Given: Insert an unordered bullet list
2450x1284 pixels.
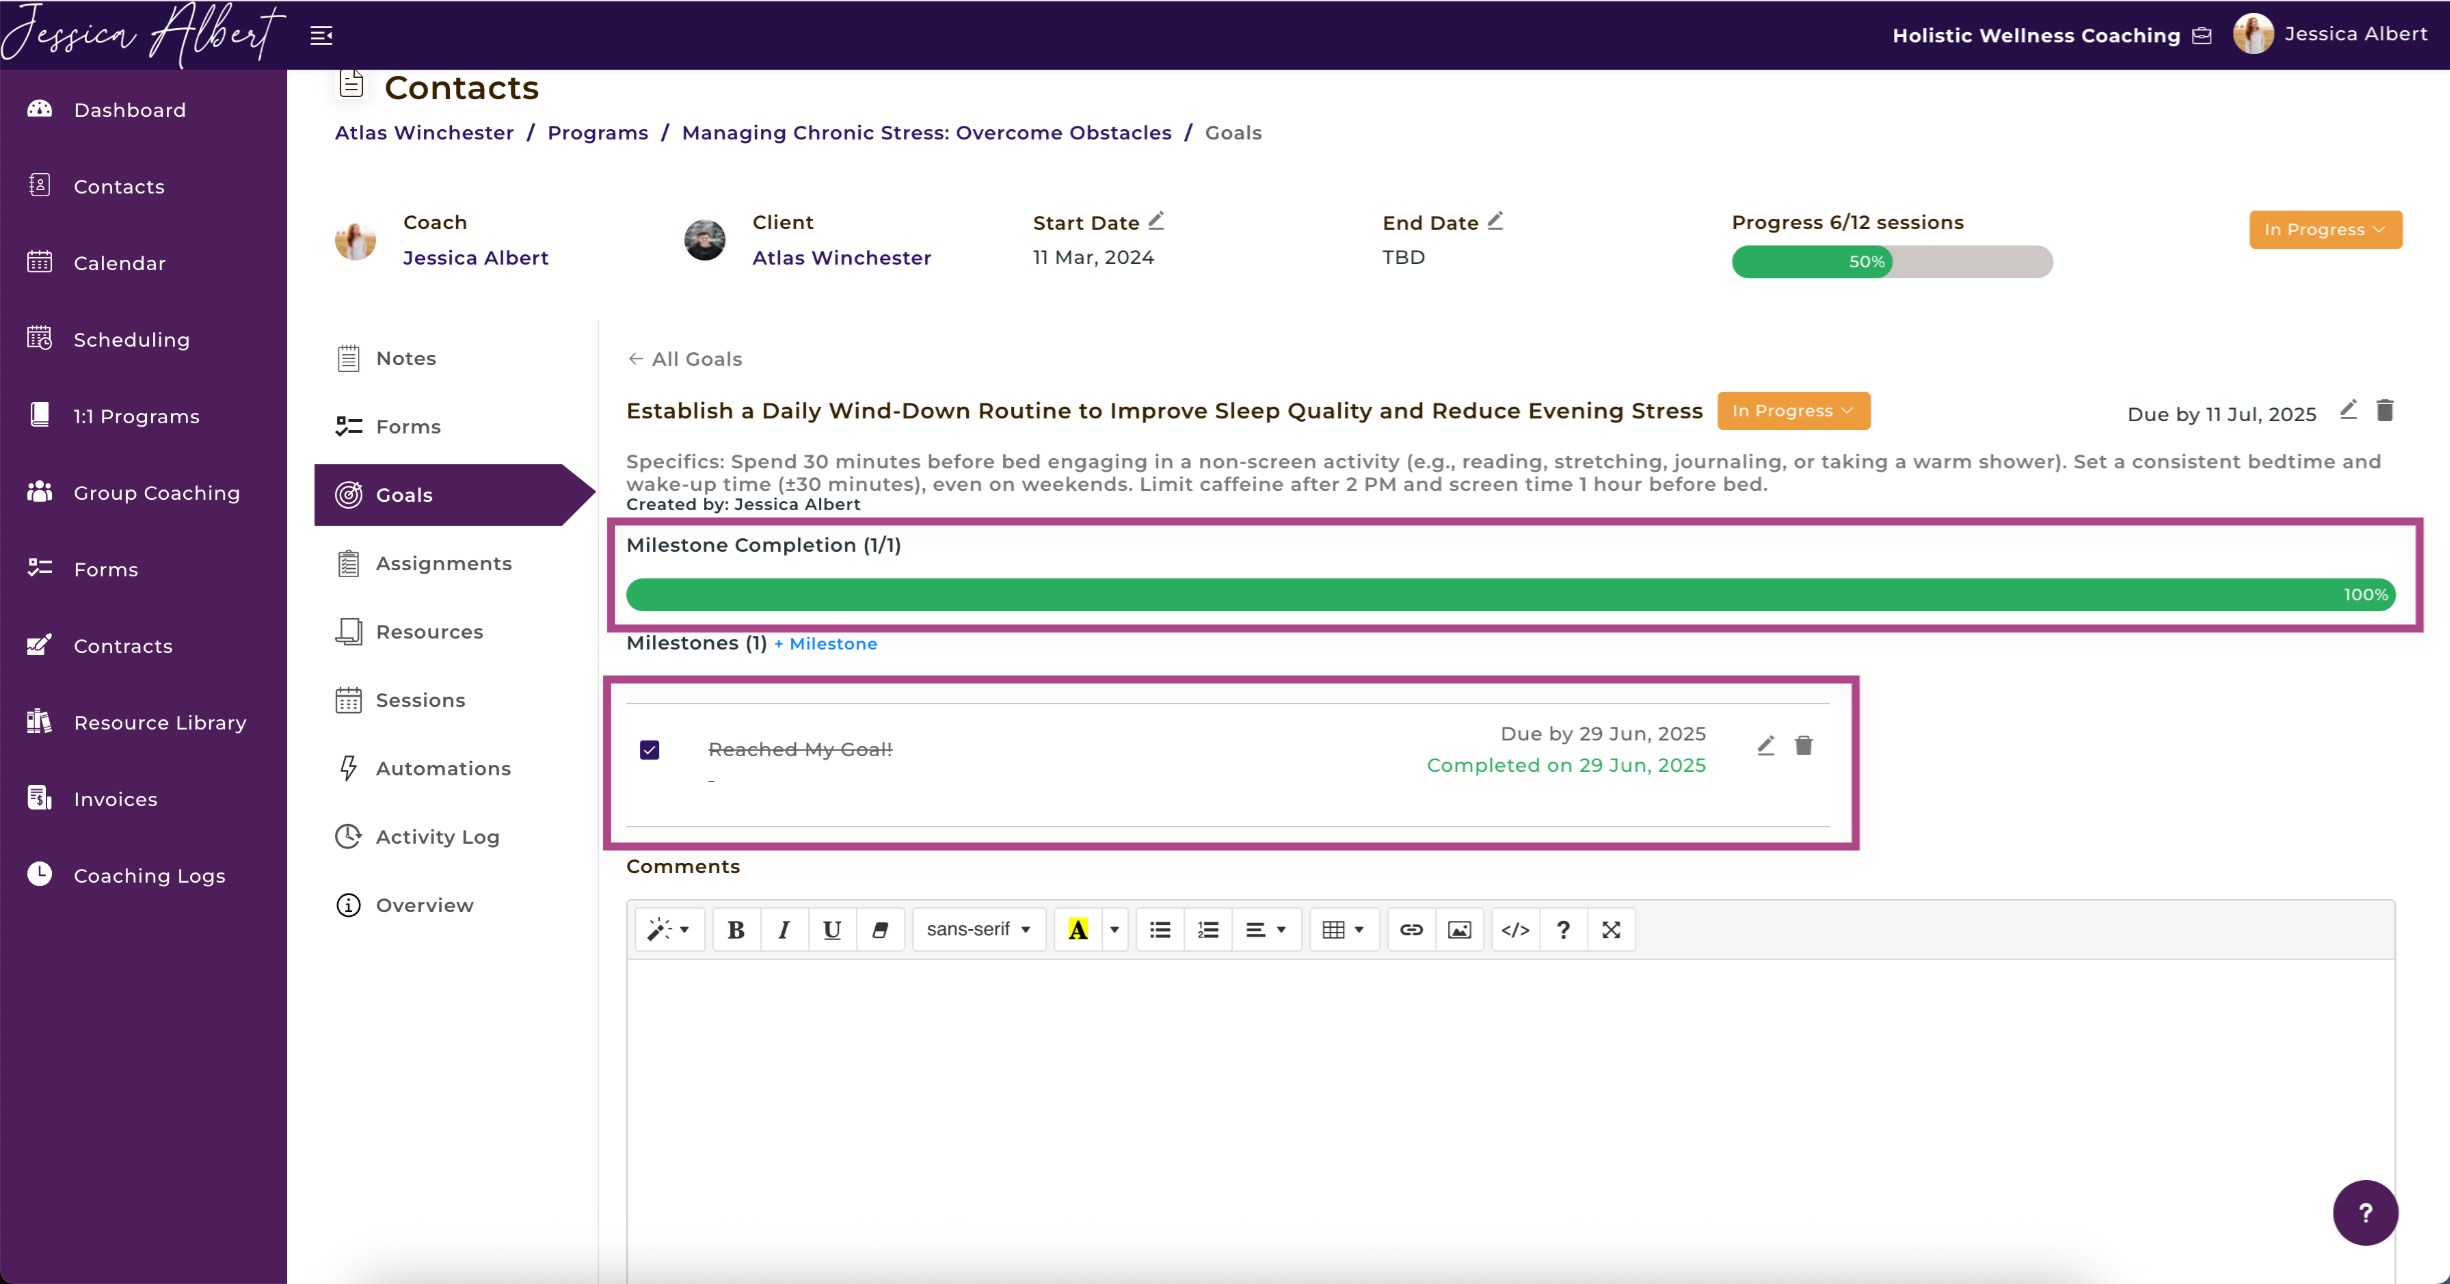Looking at the screenshot, I should tap(1160, 930).
